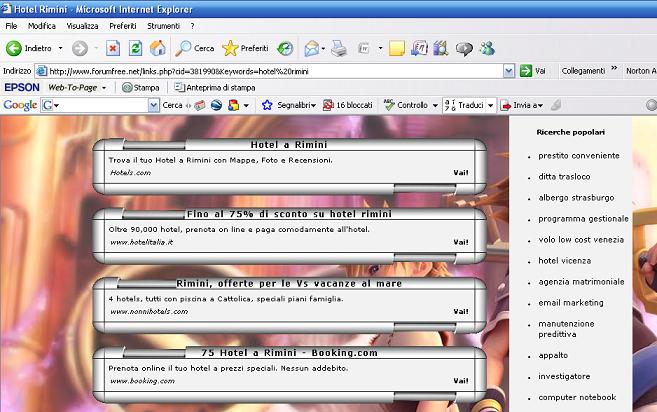This screenshot has height=412, width=657.
Task: Open the Edit icon dropdown arrow
Action: click(380, 49)
